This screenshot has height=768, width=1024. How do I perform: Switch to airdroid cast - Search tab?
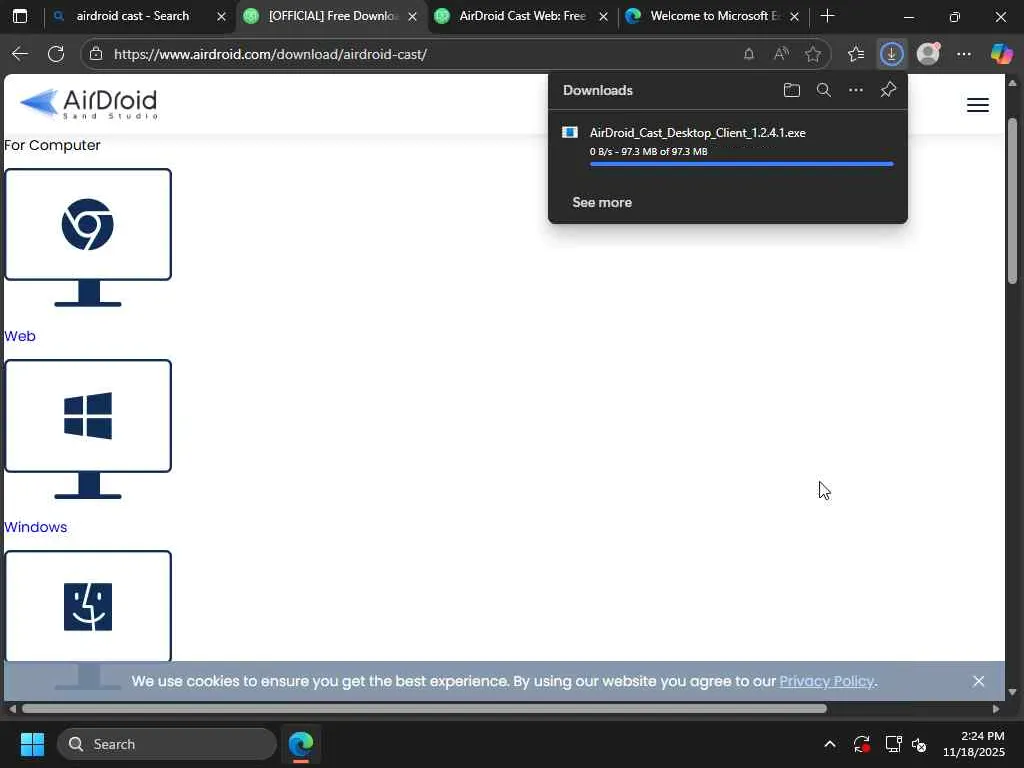(133, 16)
